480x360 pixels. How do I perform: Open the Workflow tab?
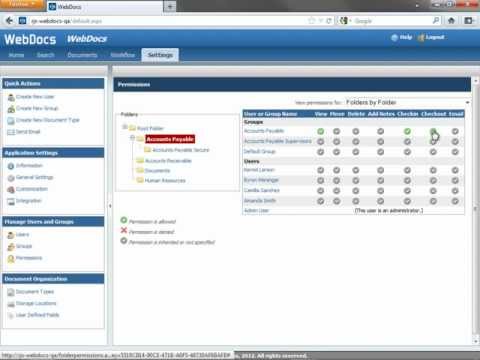click(x=123, y=55)
